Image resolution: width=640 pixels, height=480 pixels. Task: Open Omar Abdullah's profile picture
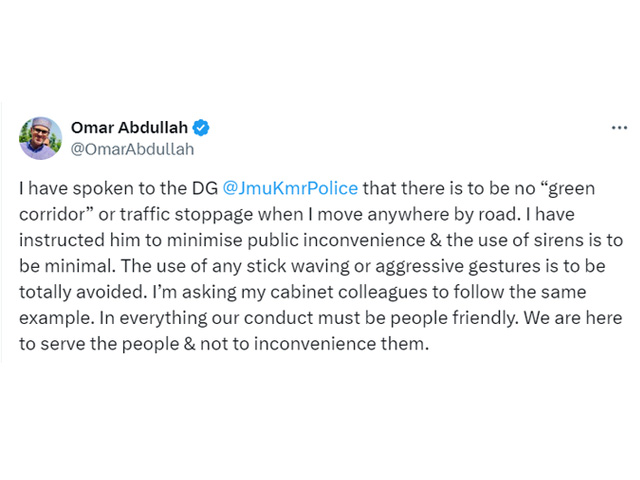(x=40, y=138)
